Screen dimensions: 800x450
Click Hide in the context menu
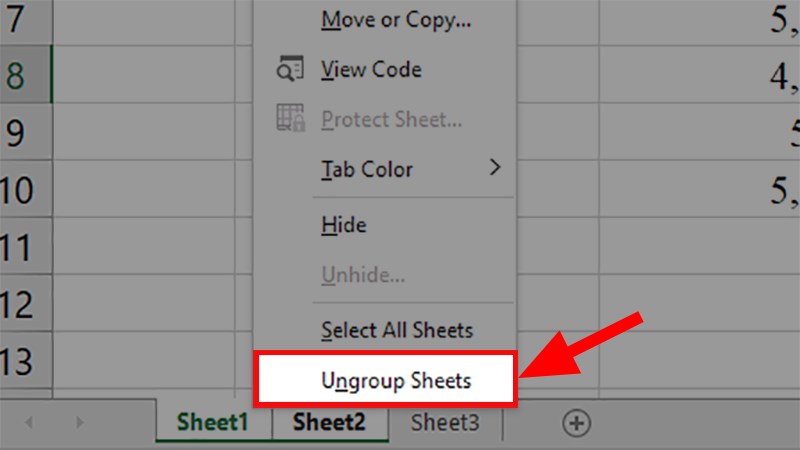click(x=344, y=225)
